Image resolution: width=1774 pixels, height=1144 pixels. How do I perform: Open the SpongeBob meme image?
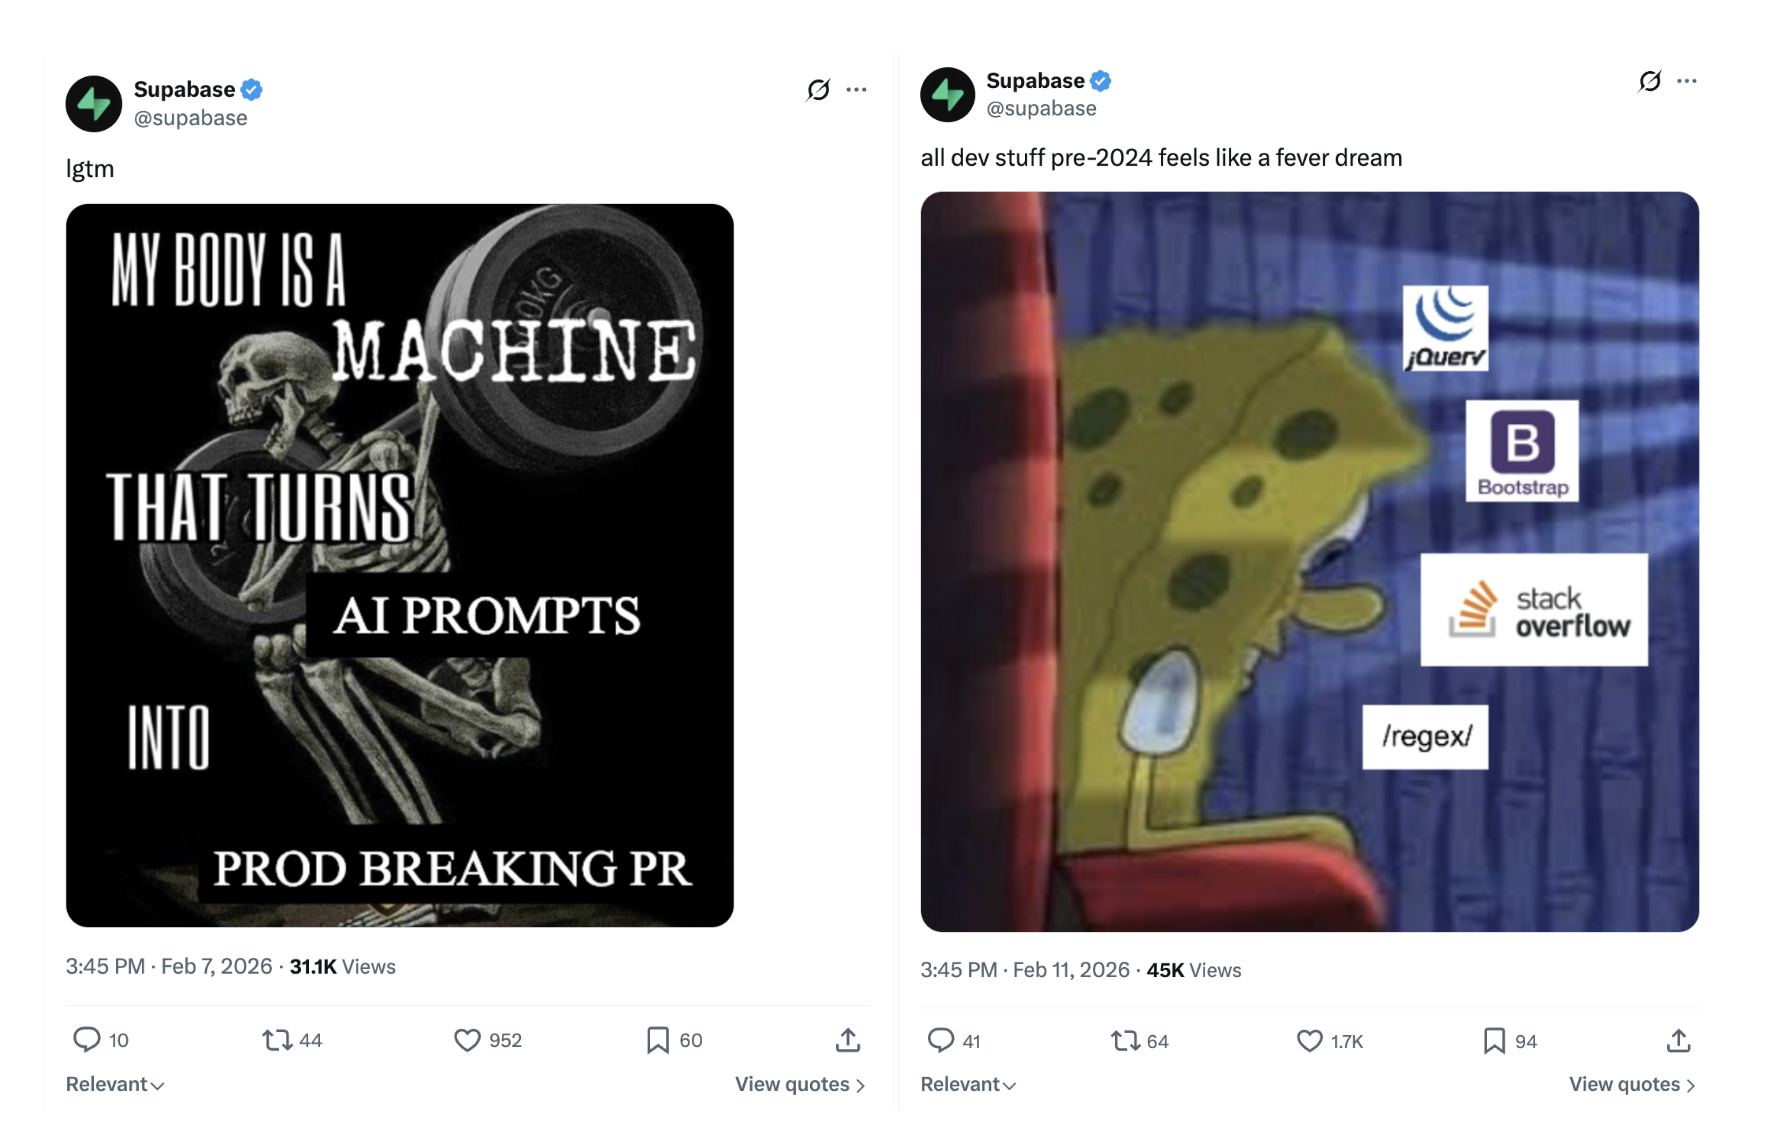coord(1309,561)
